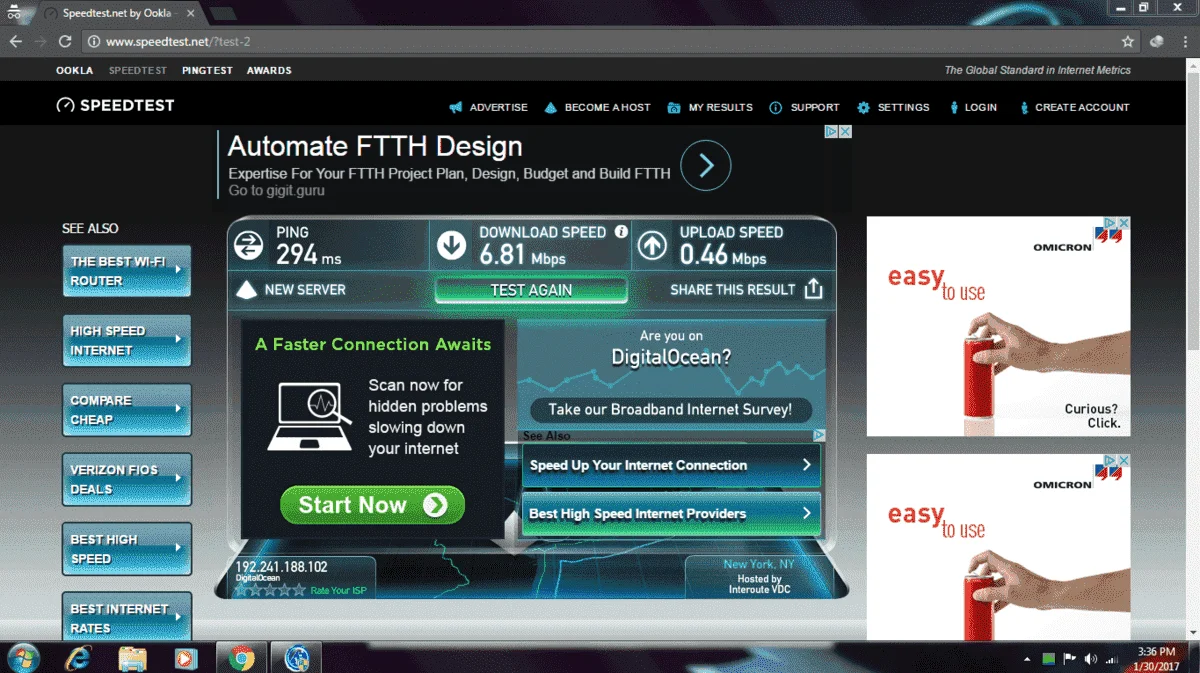Screen dimensions: 1200x673
Task: Switch to PINGTEST tab
Action: (x=207, y=71)
